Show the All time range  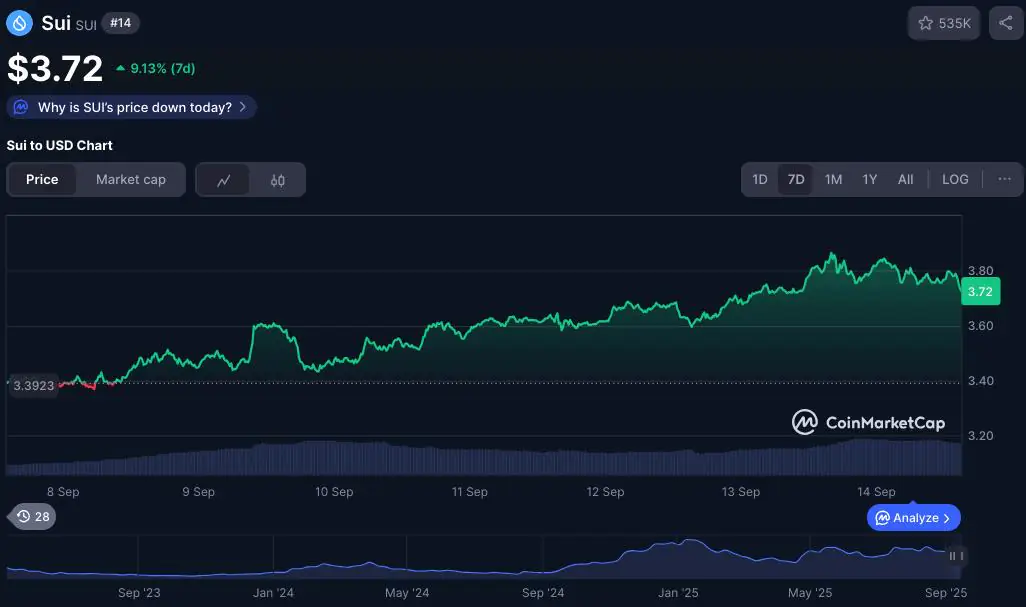pos(905,179)
